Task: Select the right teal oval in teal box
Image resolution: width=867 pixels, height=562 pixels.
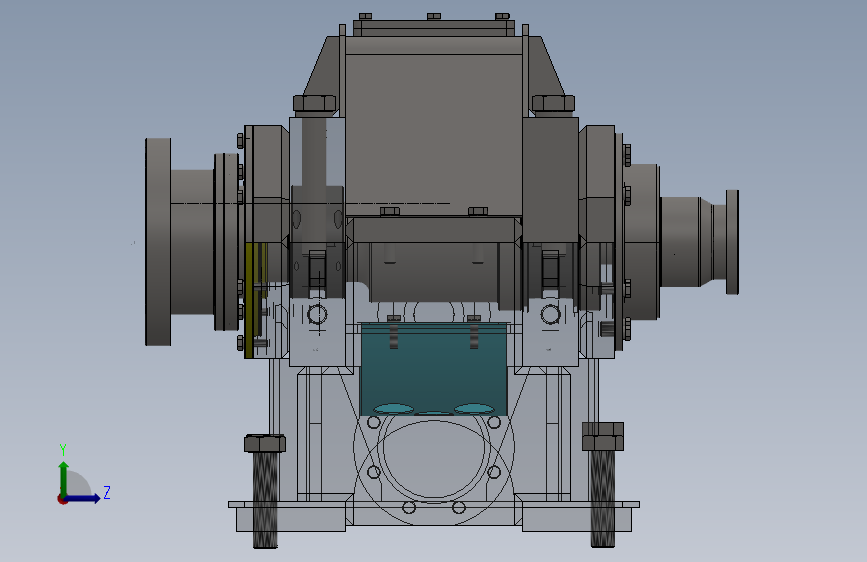Action: [474, 409]
